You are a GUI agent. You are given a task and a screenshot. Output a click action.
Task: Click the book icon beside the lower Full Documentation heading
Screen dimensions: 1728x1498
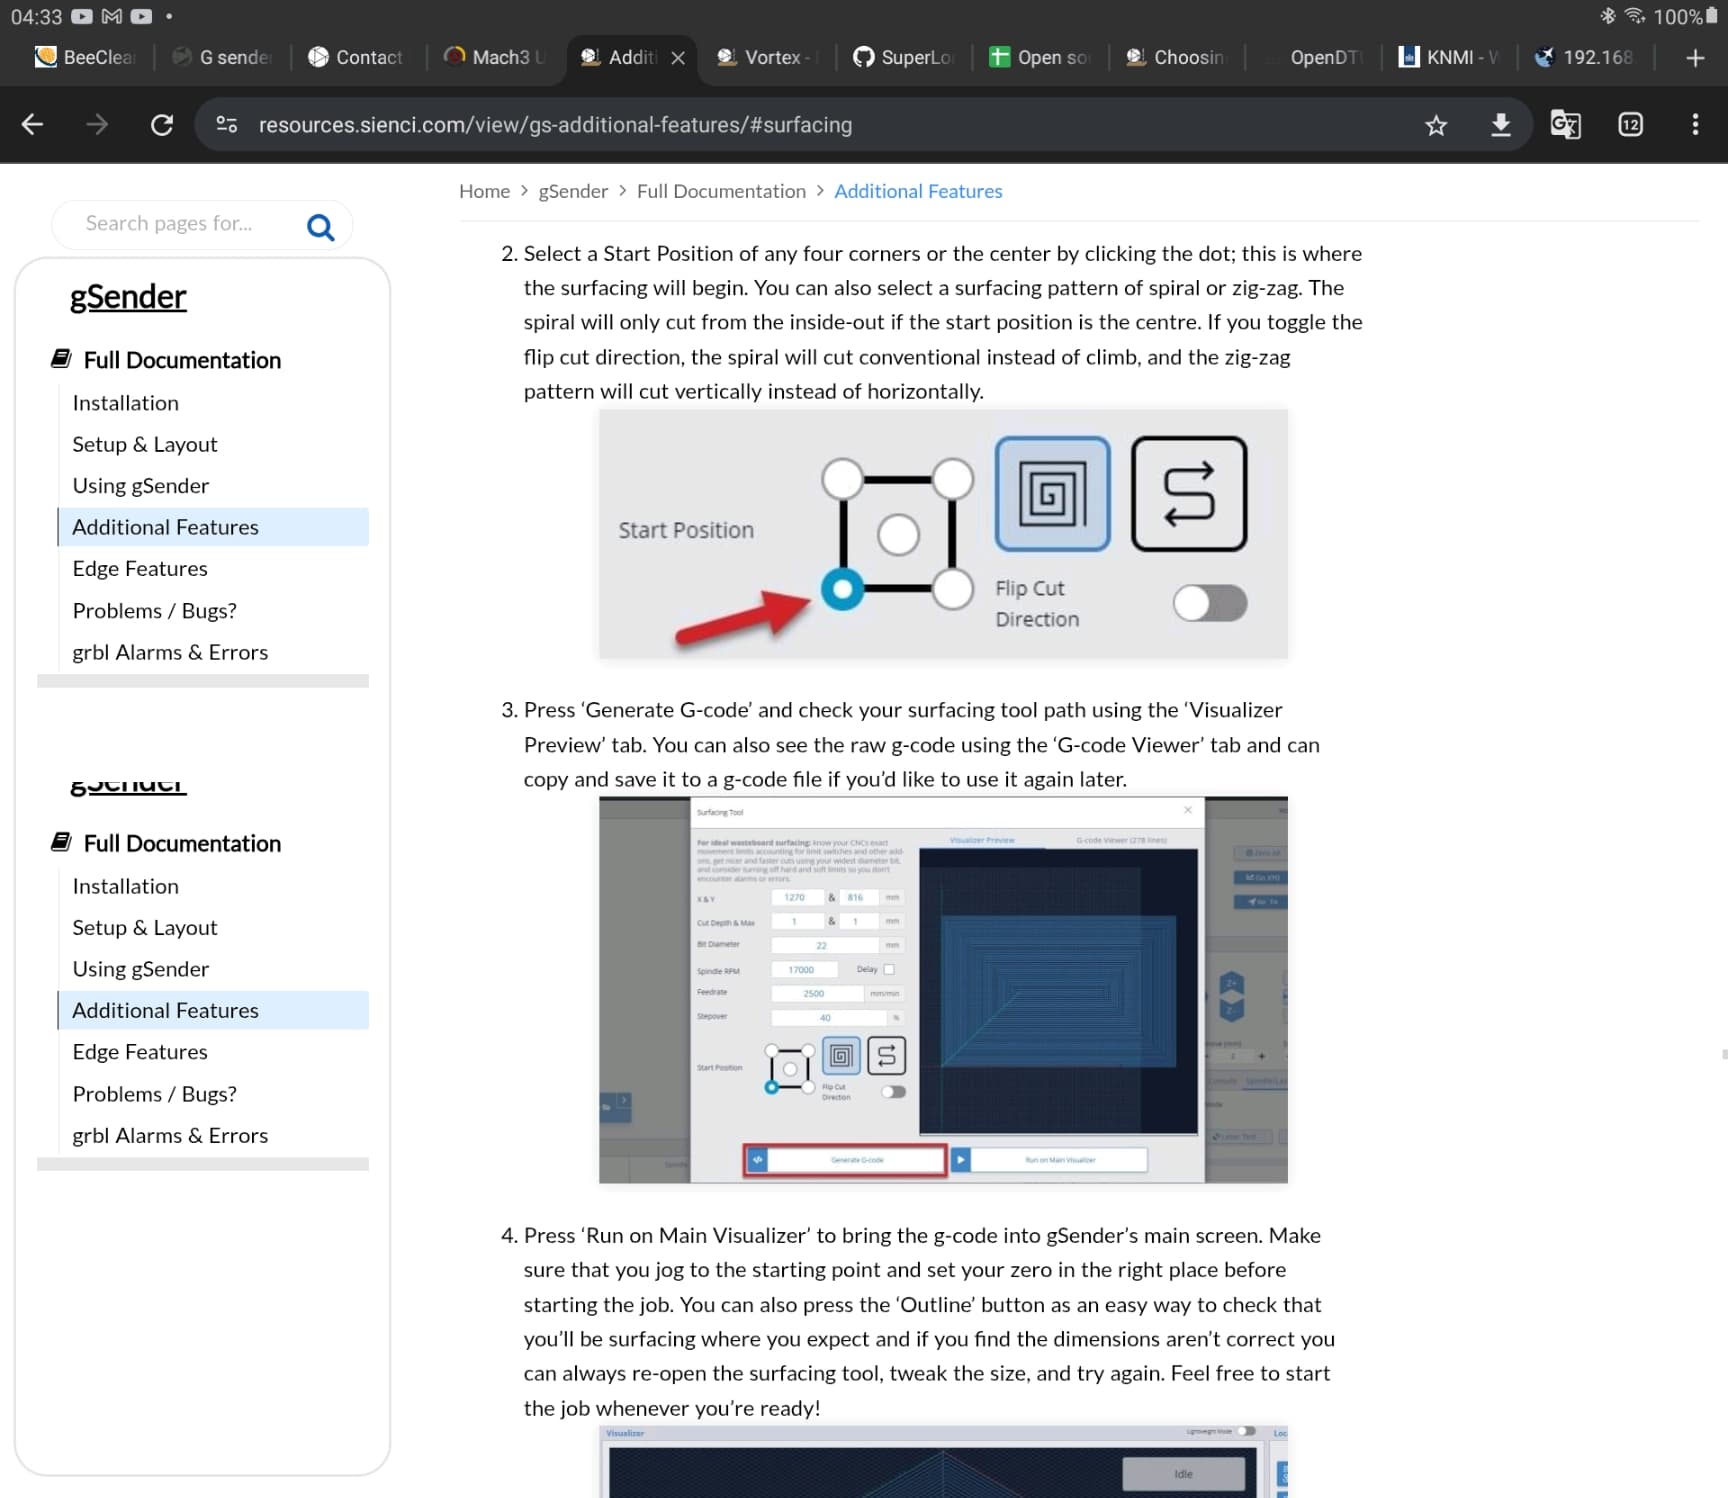(62, 842)
